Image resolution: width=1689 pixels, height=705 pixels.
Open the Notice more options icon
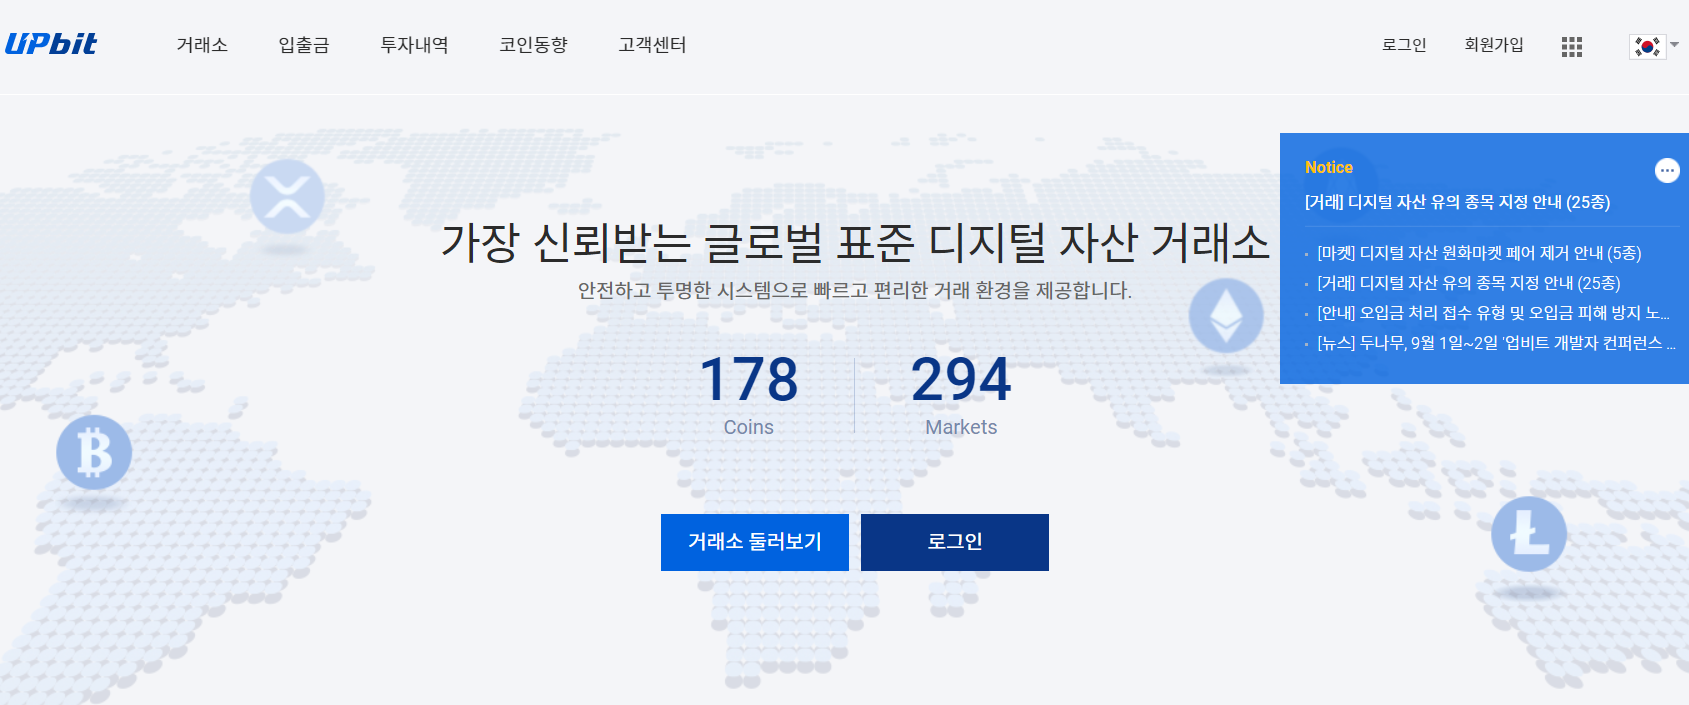pyautogui.click(x=1666, y=170)
